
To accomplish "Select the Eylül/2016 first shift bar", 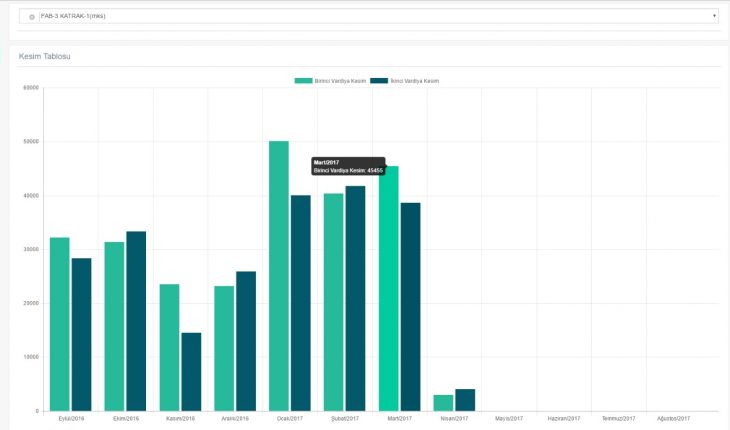I will pyautogui.click(x=60, y=324).
